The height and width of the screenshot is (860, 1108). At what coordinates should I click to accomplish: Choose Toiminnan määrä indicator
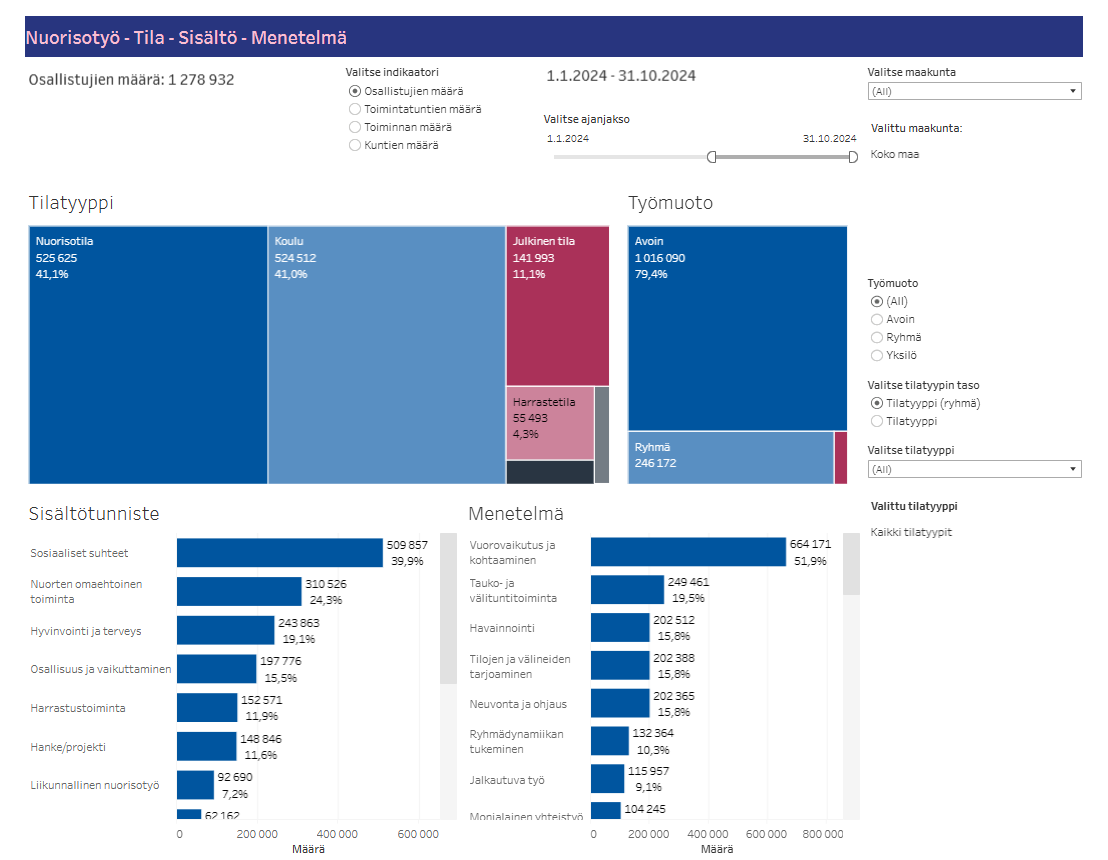(x=355, y=127)
